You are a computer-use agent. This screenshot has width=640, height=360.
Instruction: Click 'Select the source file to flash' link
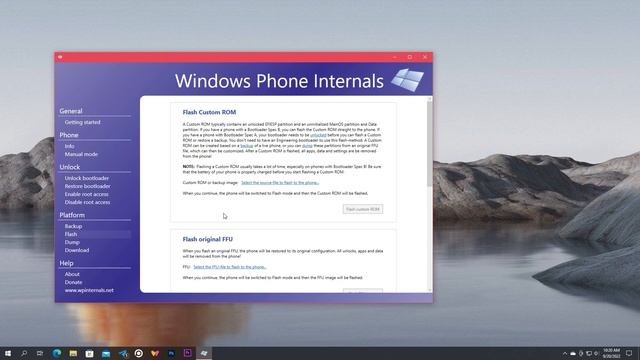click(280, 183)
